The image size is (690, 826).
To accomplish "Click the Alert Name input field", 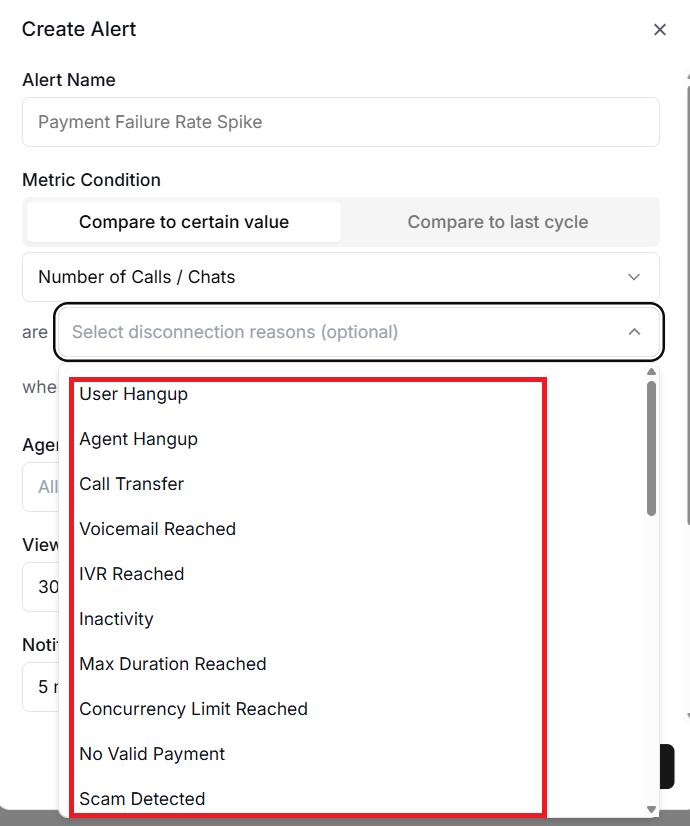I will coord(340,122).
